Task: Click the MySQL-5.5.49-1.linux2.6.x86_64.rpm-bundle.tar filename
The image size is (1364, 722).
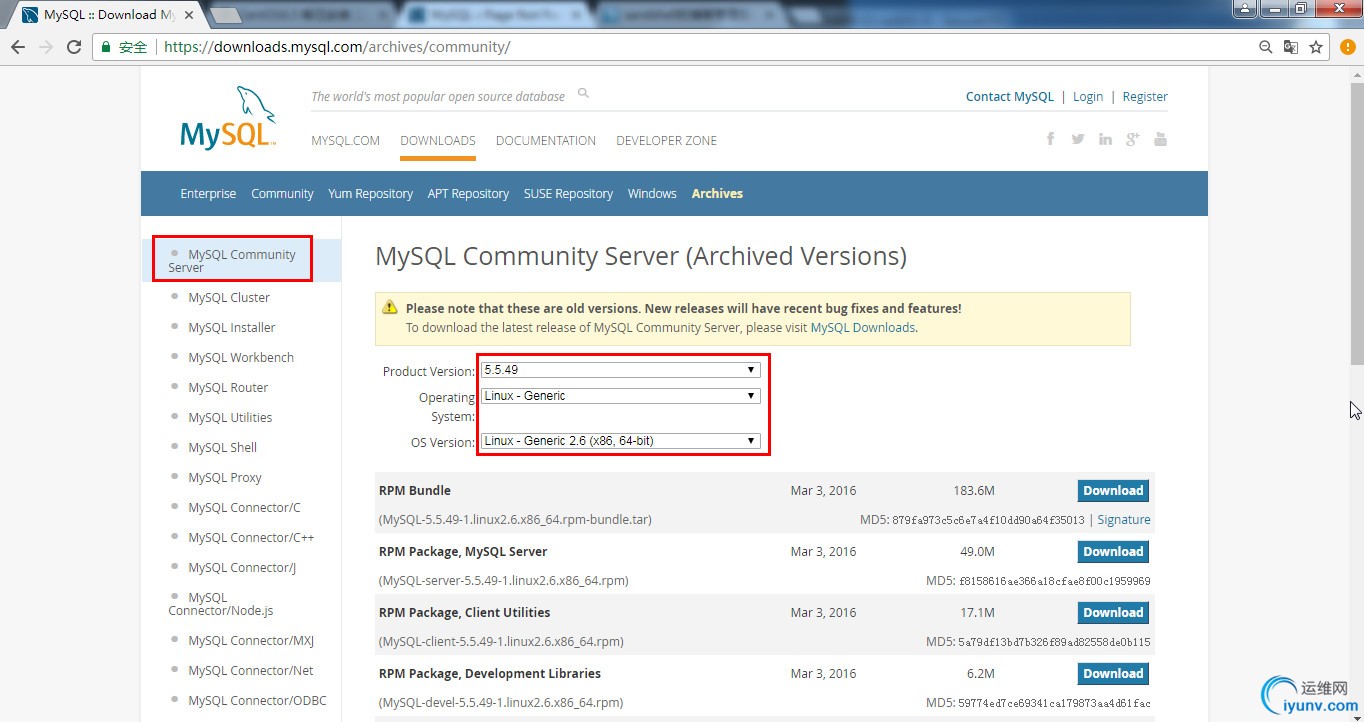Action: [516, 520]
